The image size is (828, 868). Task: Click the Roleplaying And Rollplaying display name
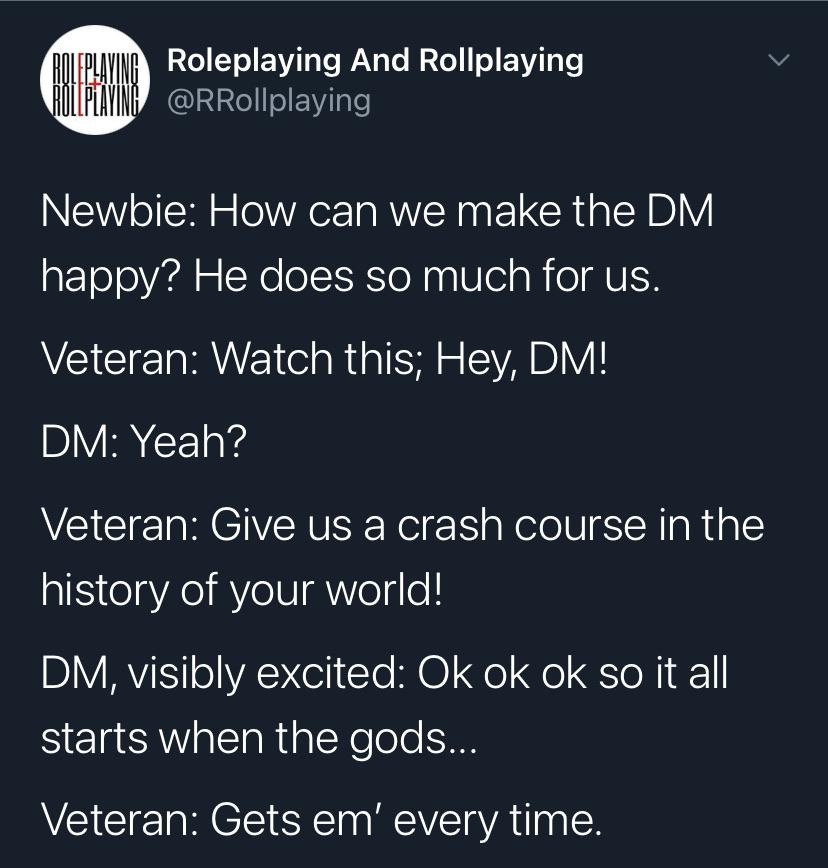(374, 61)
